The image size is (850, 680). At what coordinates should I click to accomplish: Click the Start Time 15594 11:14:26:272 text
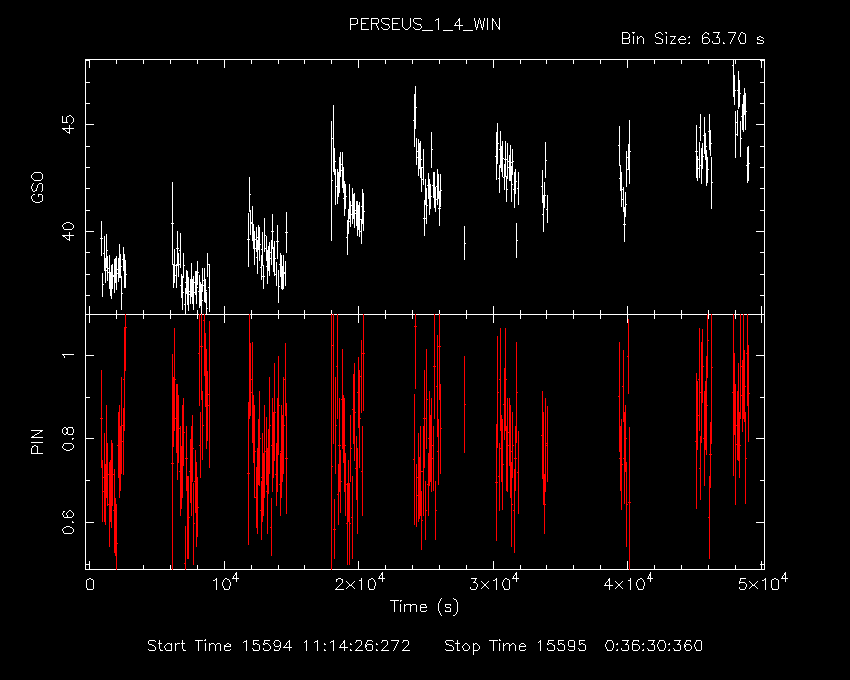pyautogui.click(x=279, y=646)
